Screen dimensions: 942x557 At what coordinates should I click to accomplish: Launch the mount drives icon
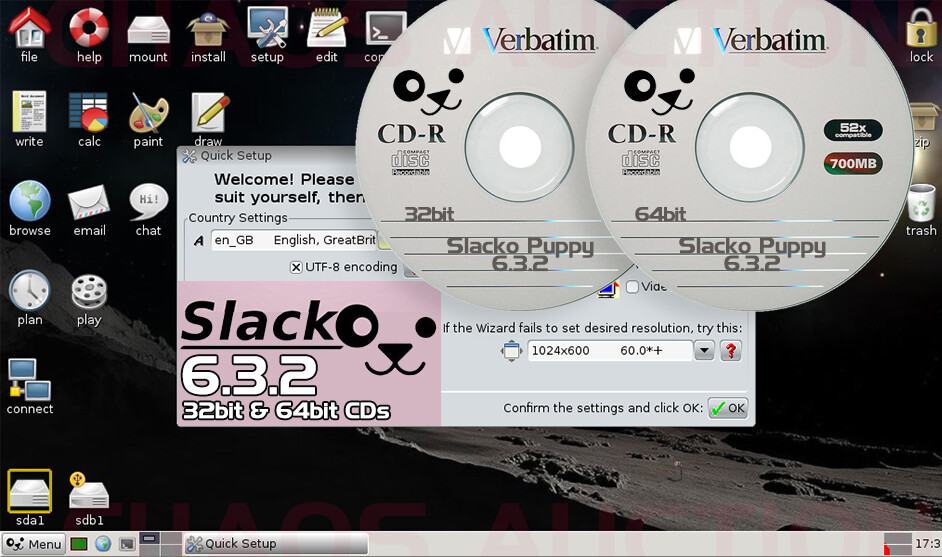(x=148, y=30)
